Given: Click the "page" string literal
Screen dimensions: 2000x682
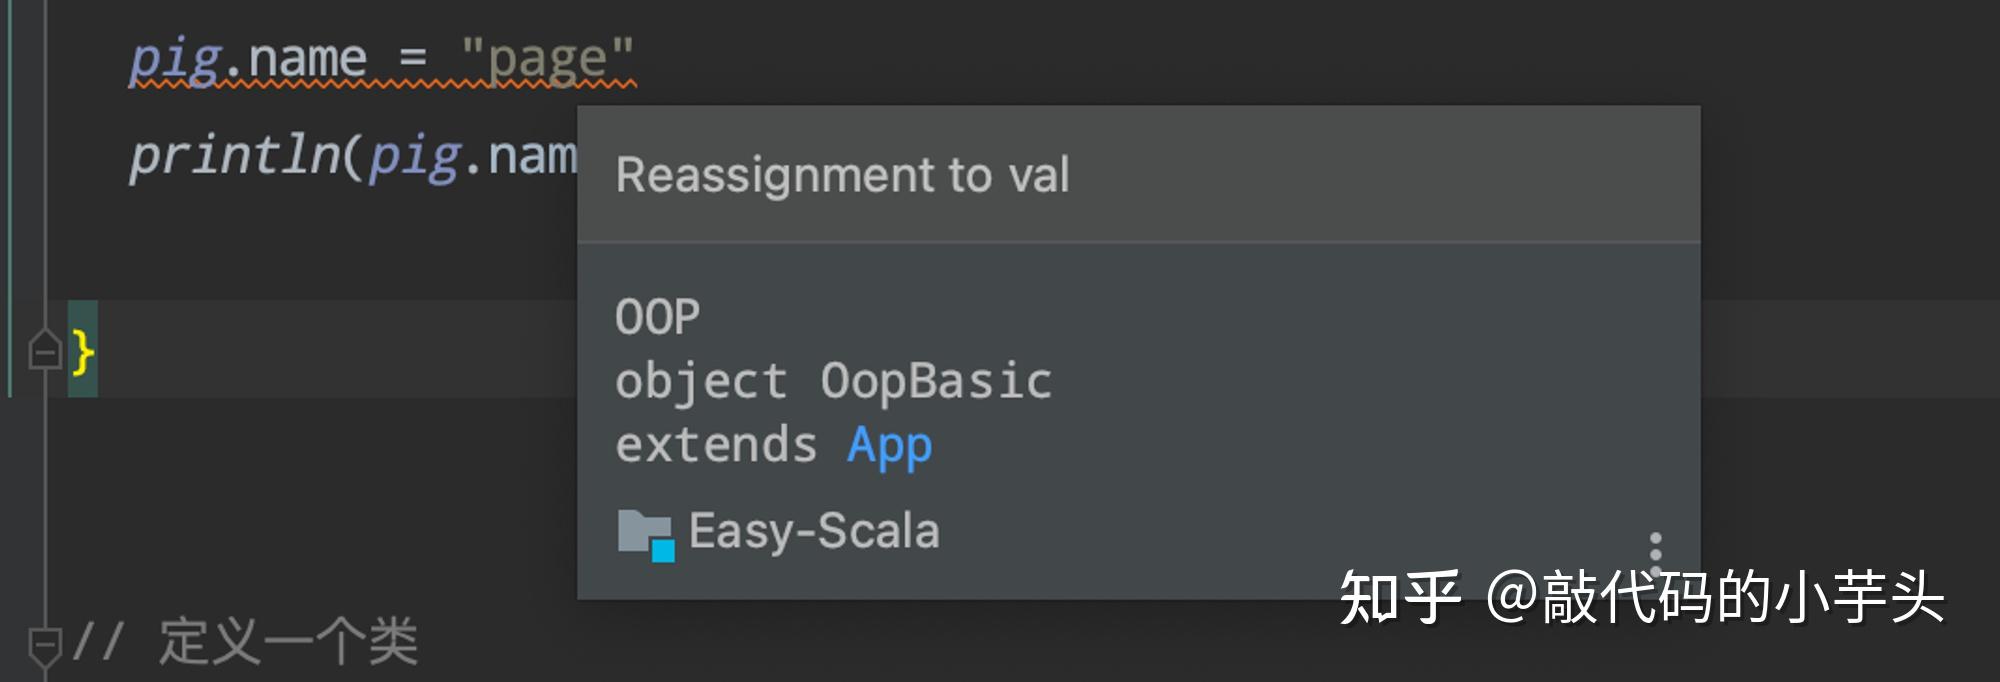Looking at the screenshot, I should pos(547,58).
